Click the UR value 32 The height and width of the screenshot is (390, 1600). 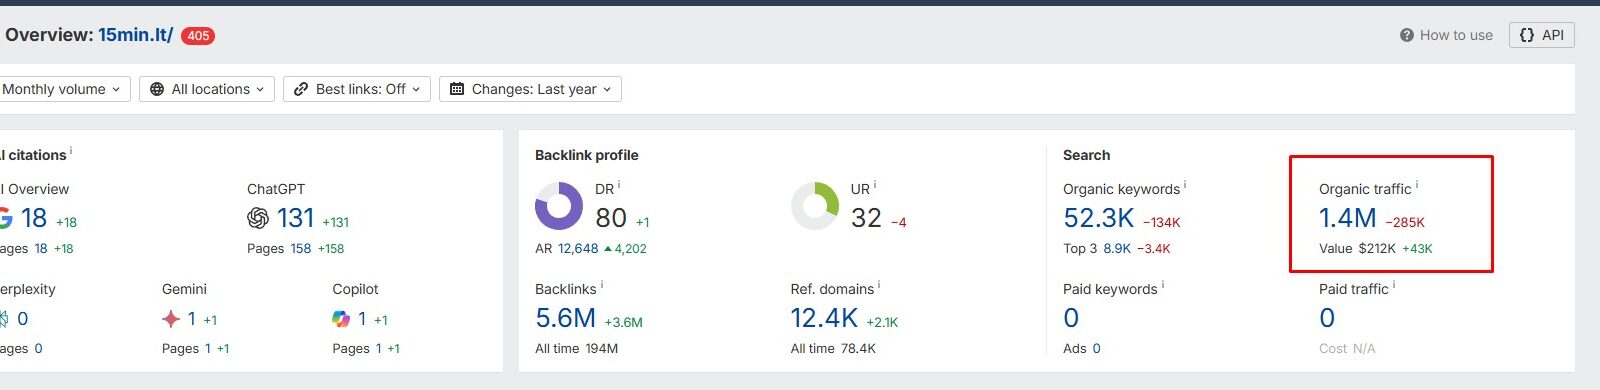click(x=866, y=218)
